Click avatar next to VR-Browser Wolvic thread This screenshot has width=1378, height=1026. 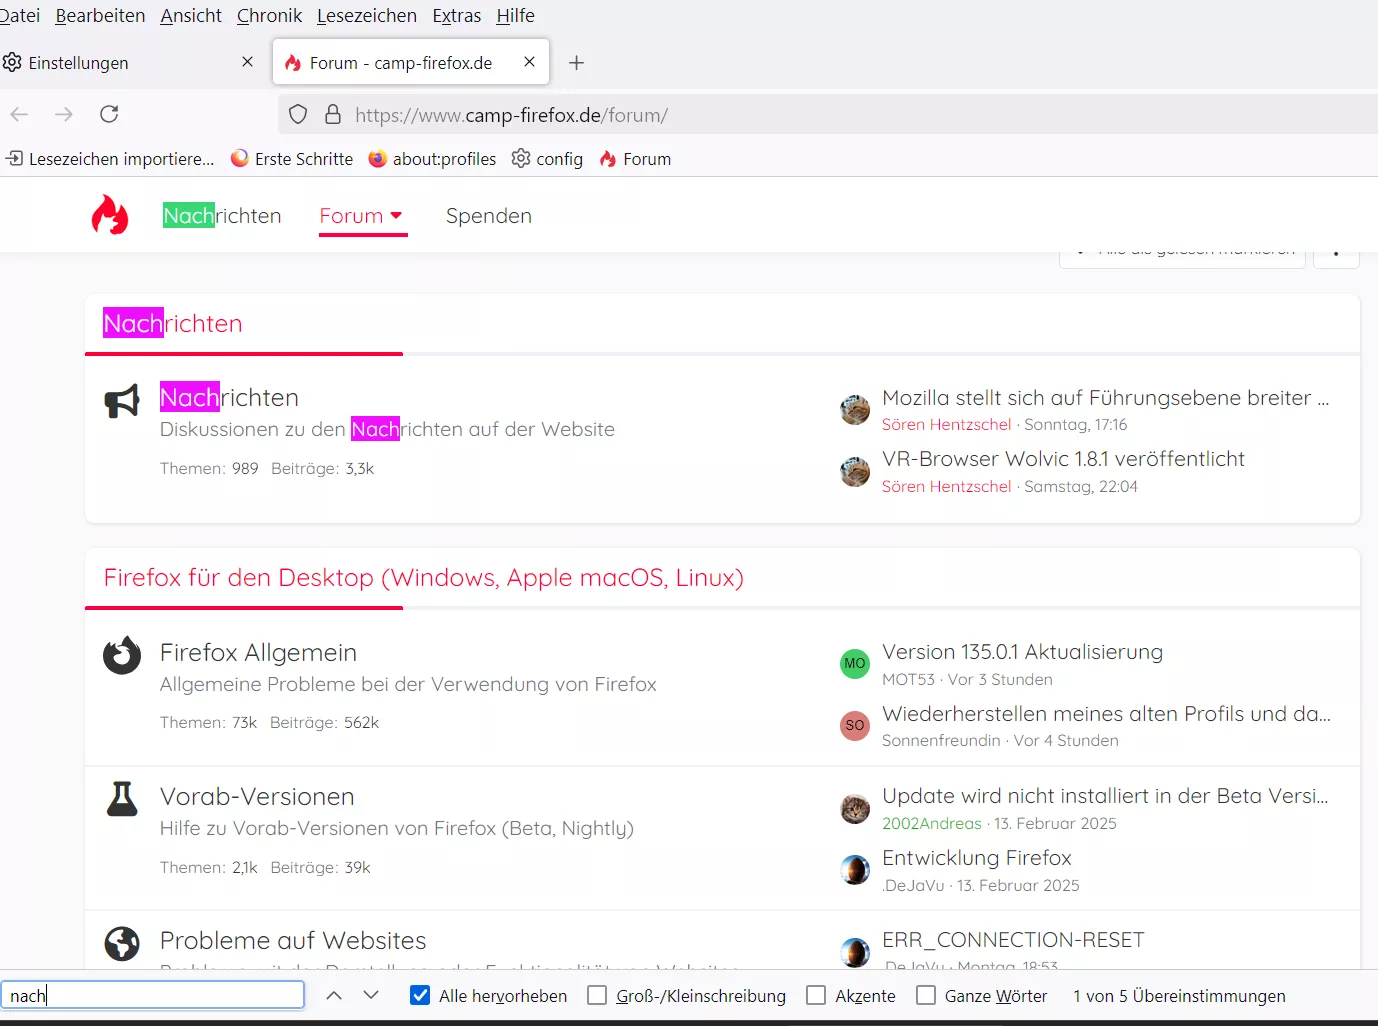[855, 471]
